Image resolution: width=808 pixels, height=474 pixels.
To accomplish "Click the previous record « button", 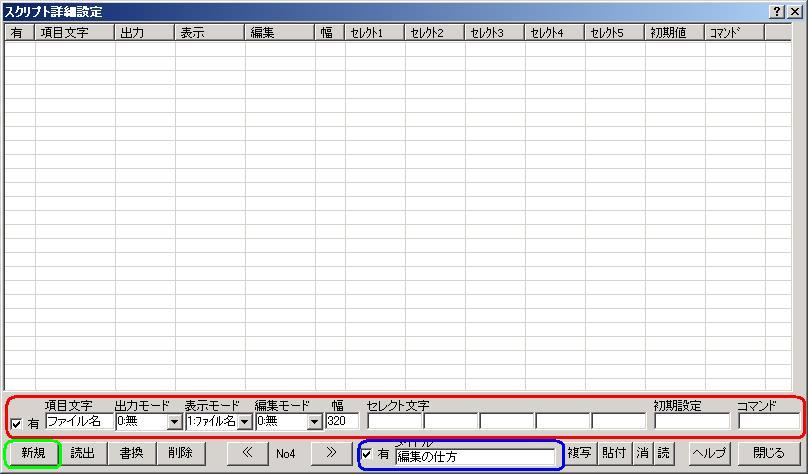I will coord(248,453).
